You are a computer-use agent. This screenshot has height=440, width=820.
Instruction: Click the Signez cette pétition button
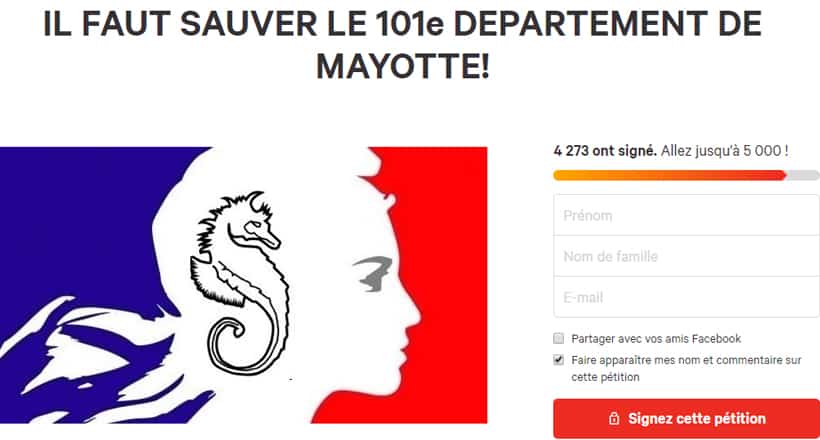pos(686,419)
